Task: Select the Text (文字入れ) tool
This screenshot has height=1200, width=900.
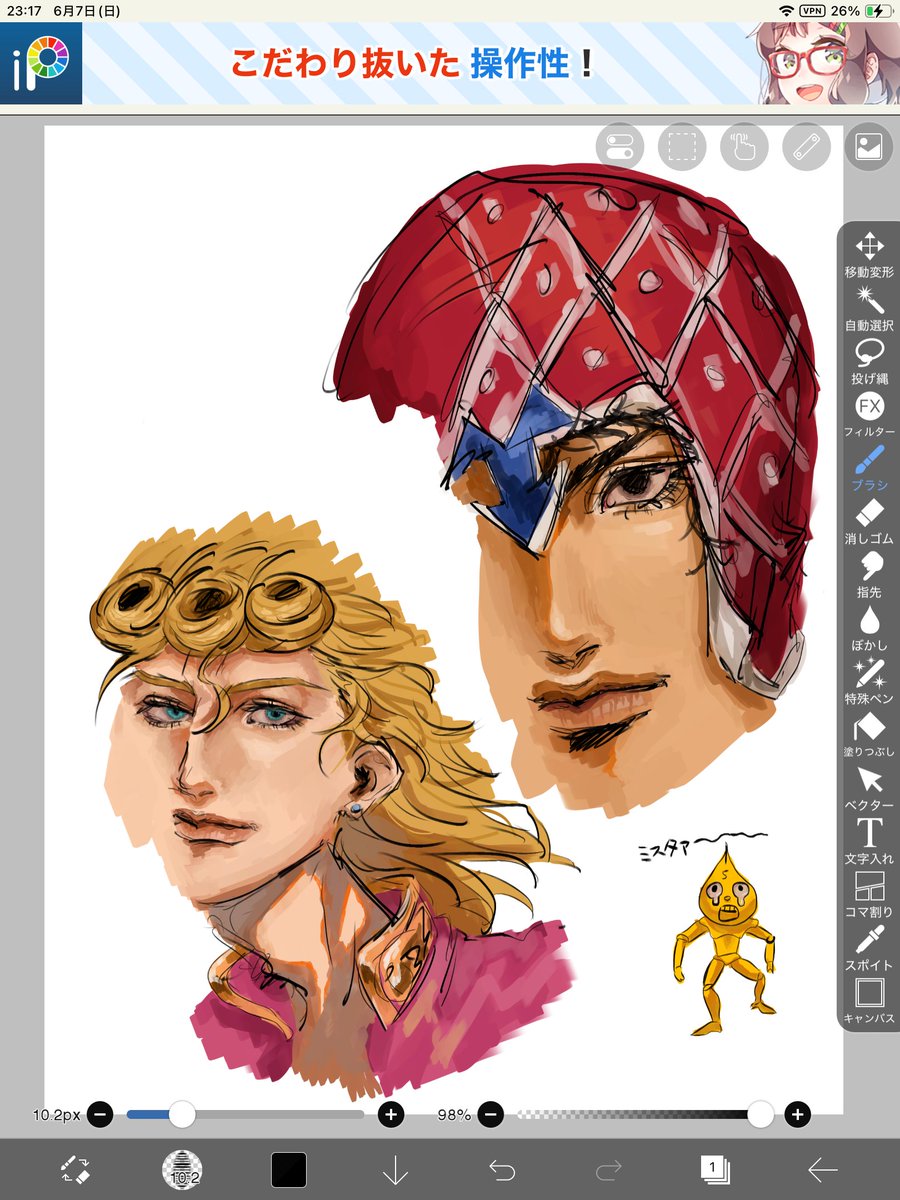Action: point(869,840)
